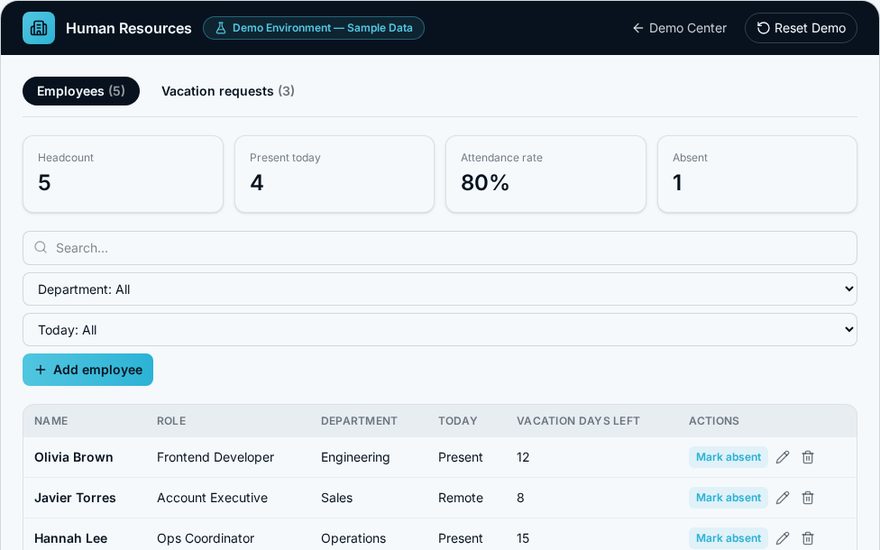Click the back arrow icon beside Demo Center
Viewport: 880px width, 550px height.
[638, 28]
